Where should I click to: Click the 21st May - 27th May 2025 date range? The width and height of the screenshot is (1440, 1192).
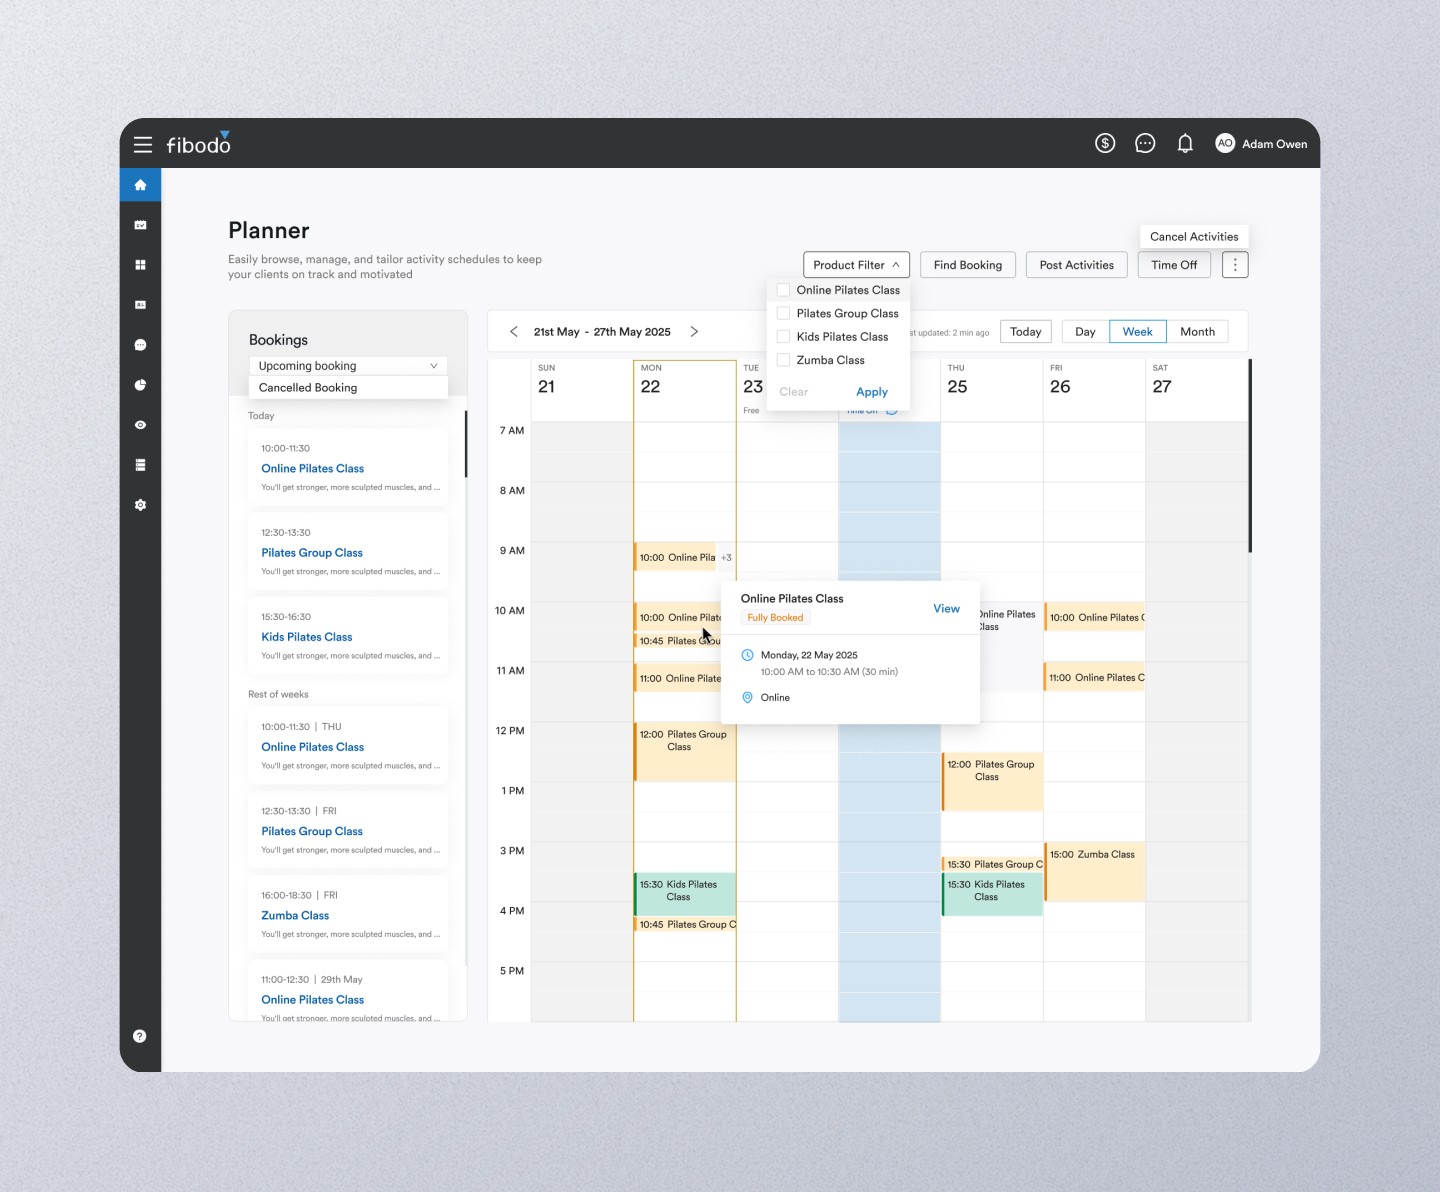(x=602, y=332)
